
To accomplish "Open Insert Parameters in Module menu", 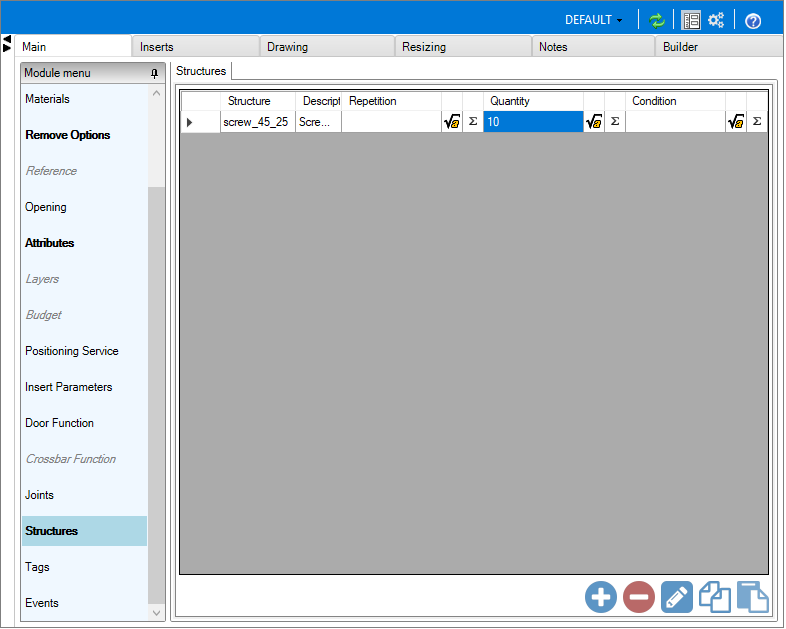I will click(x=84, y=387).
